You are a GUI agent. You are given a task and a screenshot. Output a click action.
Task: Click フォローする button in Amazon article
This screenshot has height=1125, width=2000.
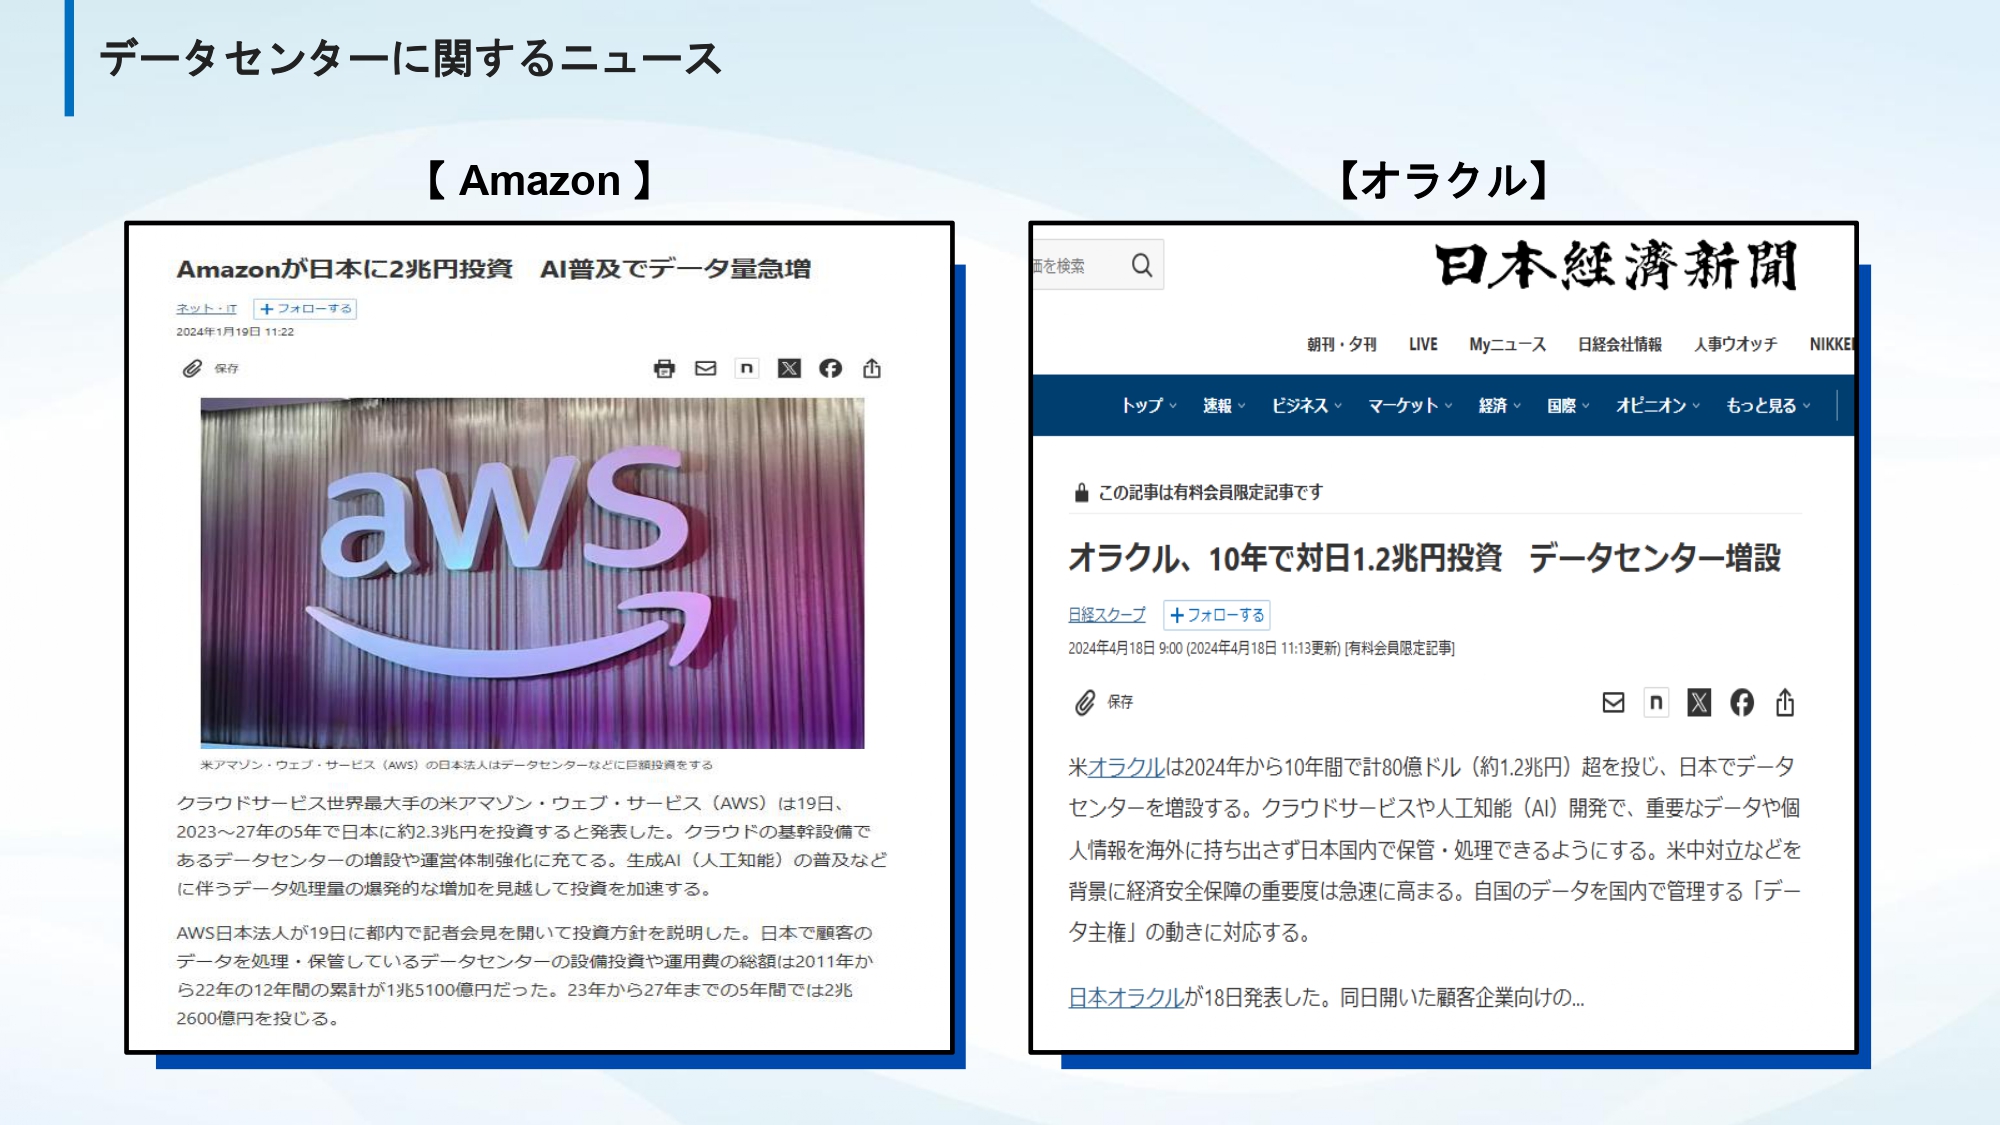tap(305, 309)
